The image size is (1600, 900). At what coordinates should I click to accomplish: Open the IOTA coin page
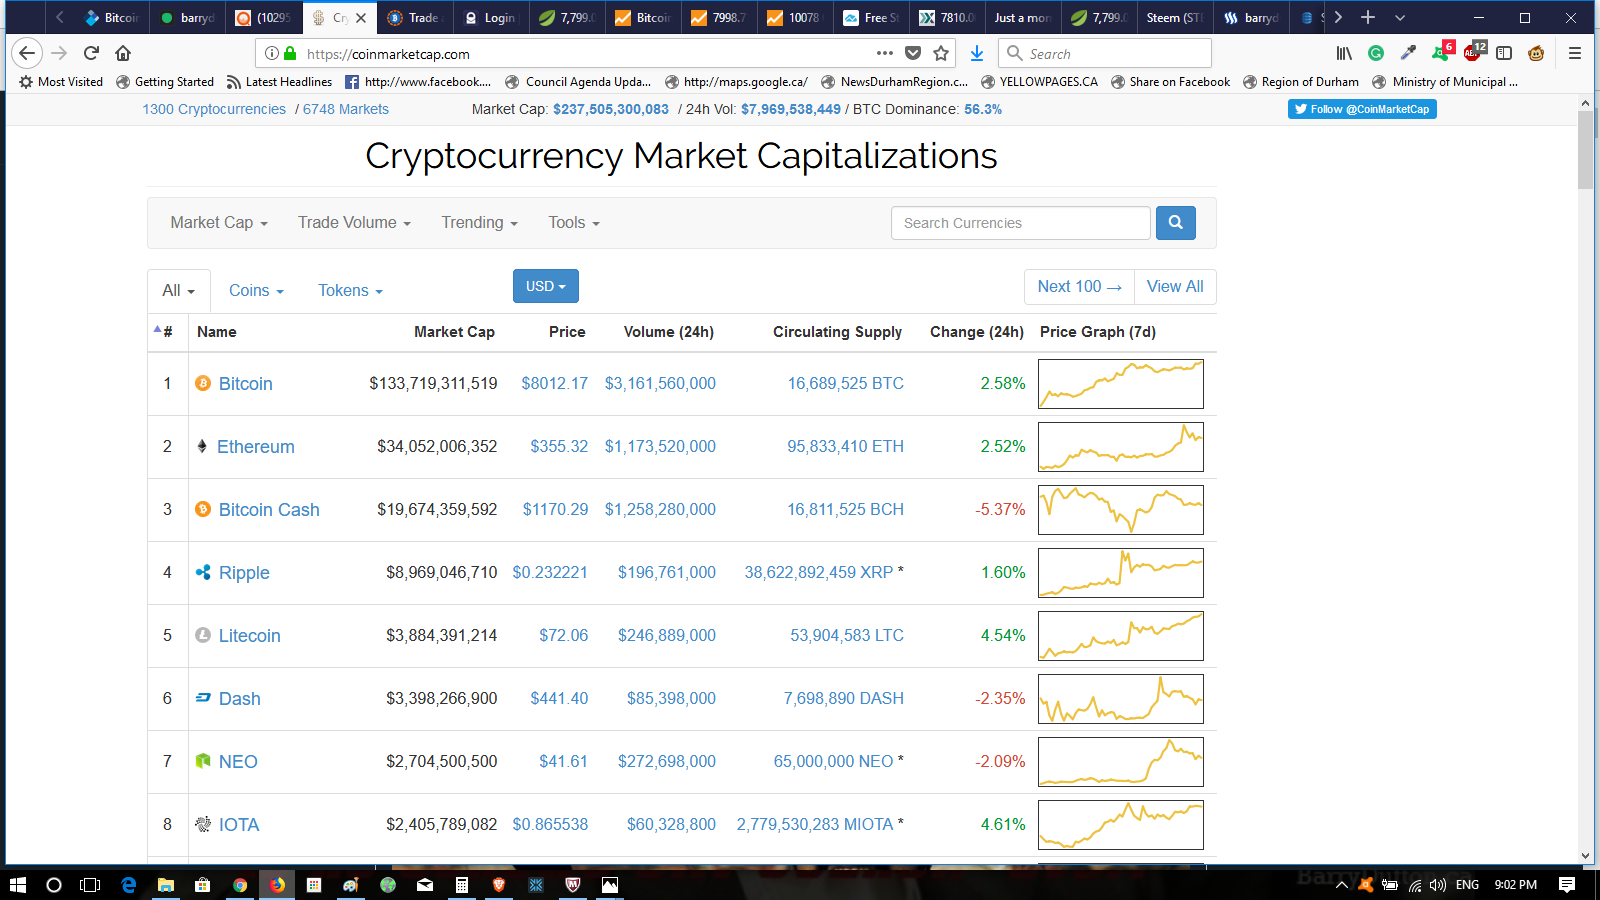pyautogui.click(x=239, y=825)
